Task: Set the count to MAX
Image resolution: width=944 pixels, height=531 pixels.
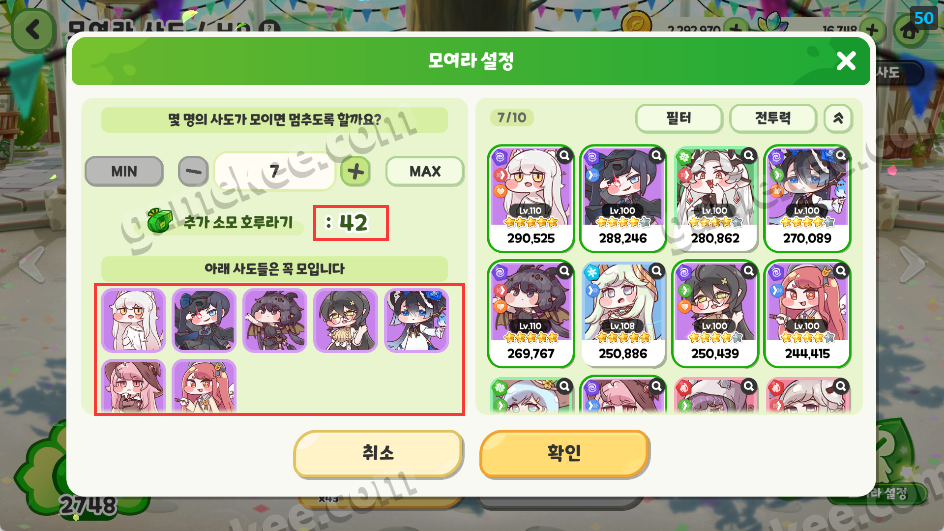Action: tap(425, 172)
